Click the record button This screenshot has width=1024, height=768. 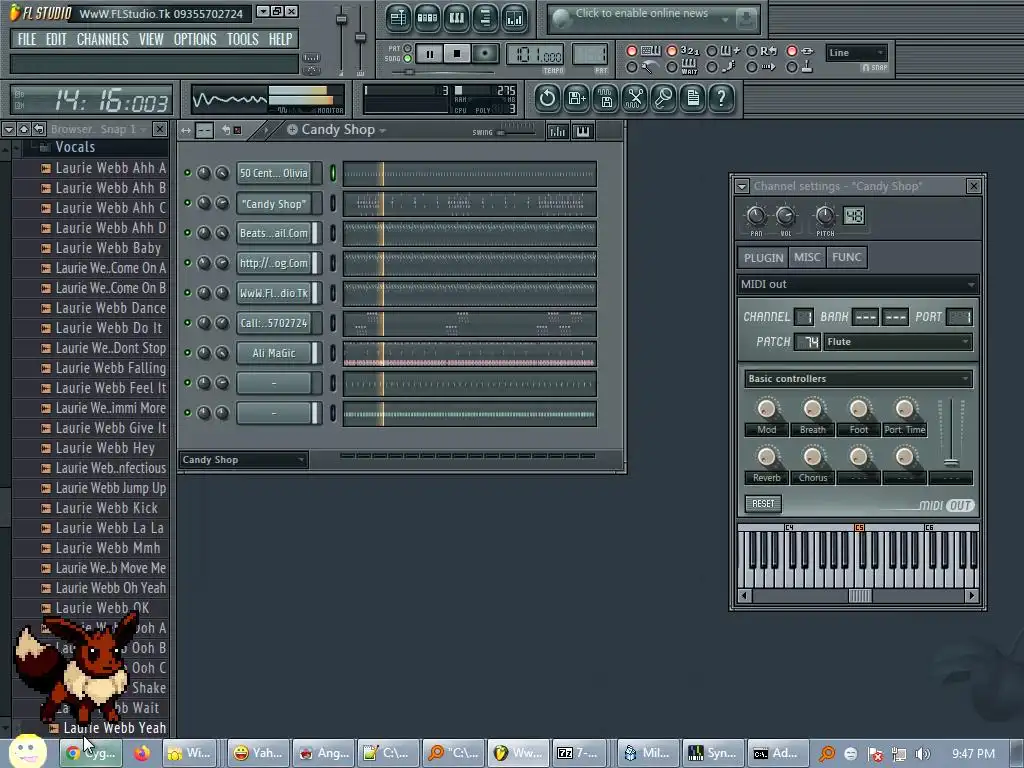coord(485,54)
